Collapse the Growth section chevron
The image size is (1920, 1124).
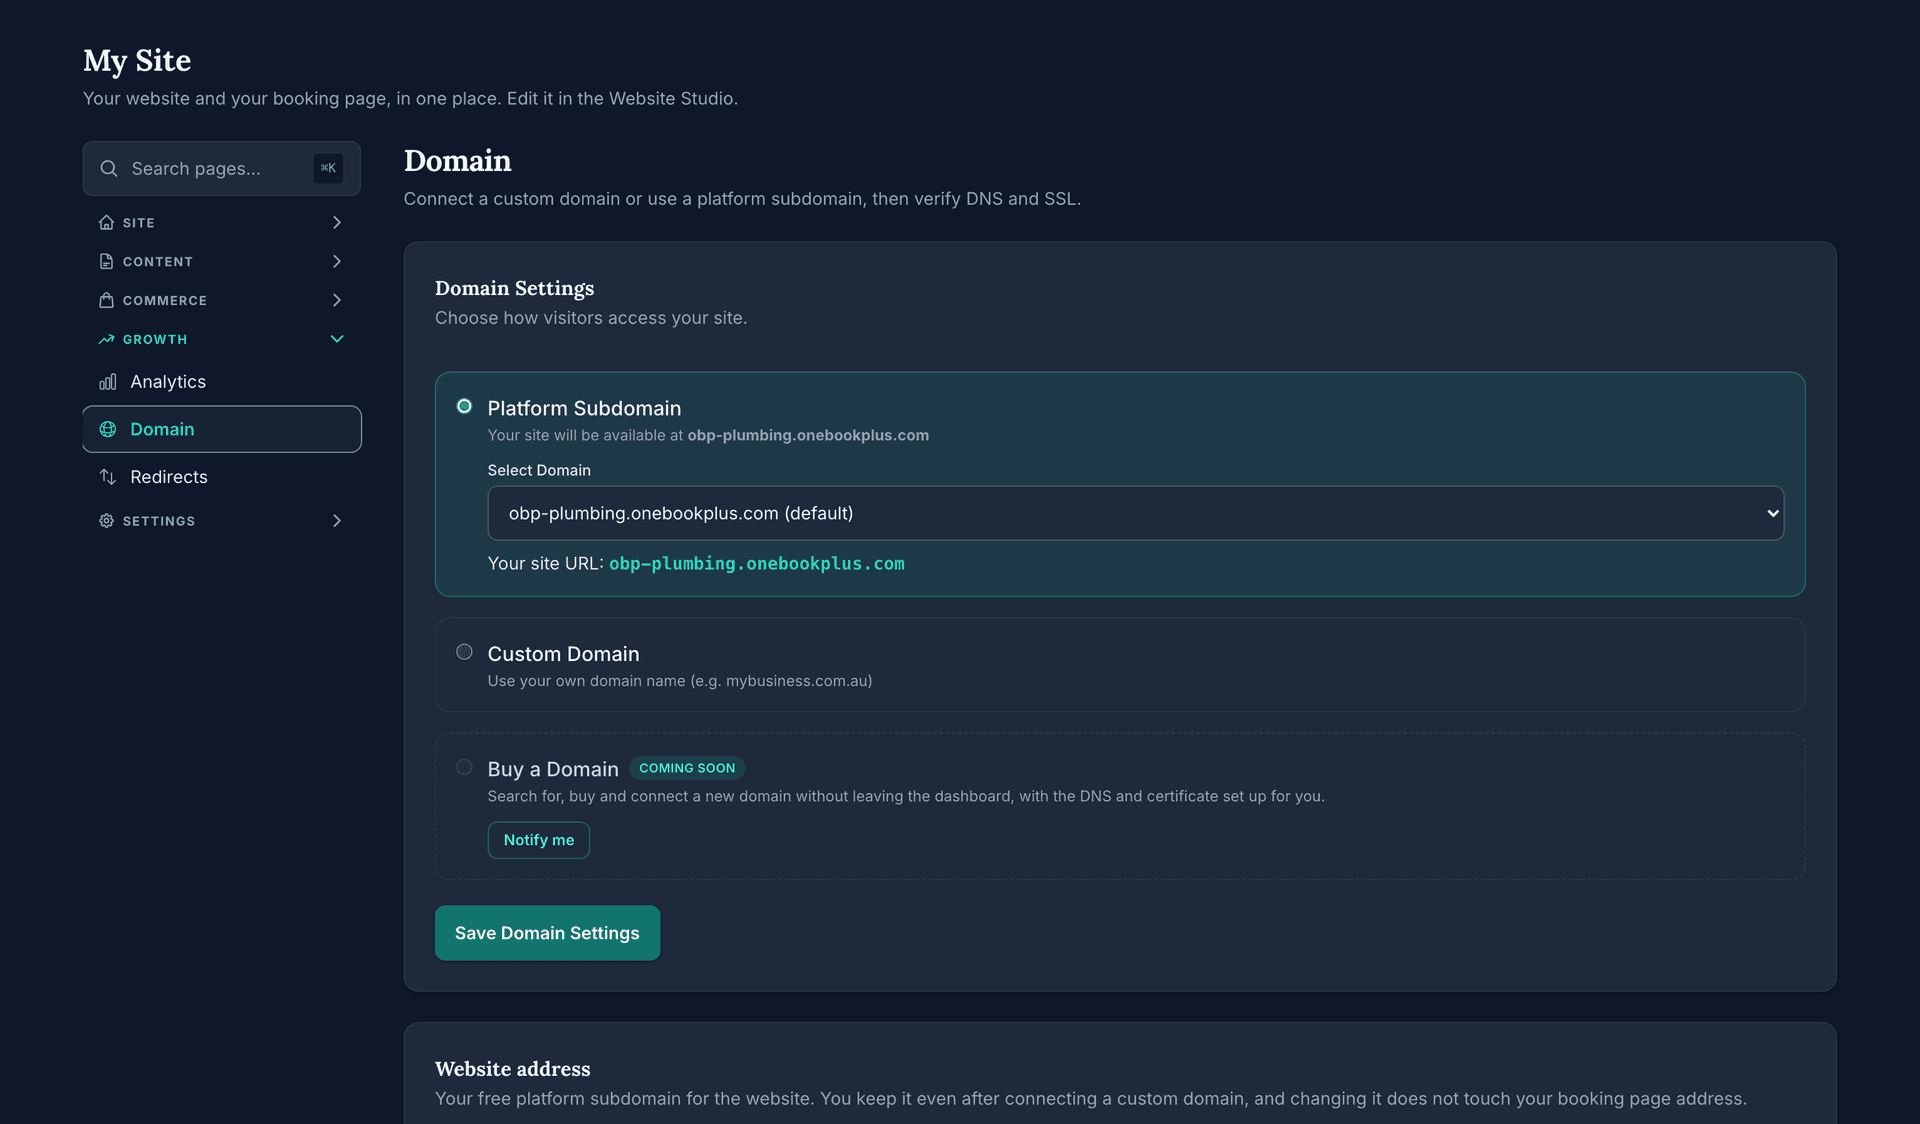click(337, 339)
